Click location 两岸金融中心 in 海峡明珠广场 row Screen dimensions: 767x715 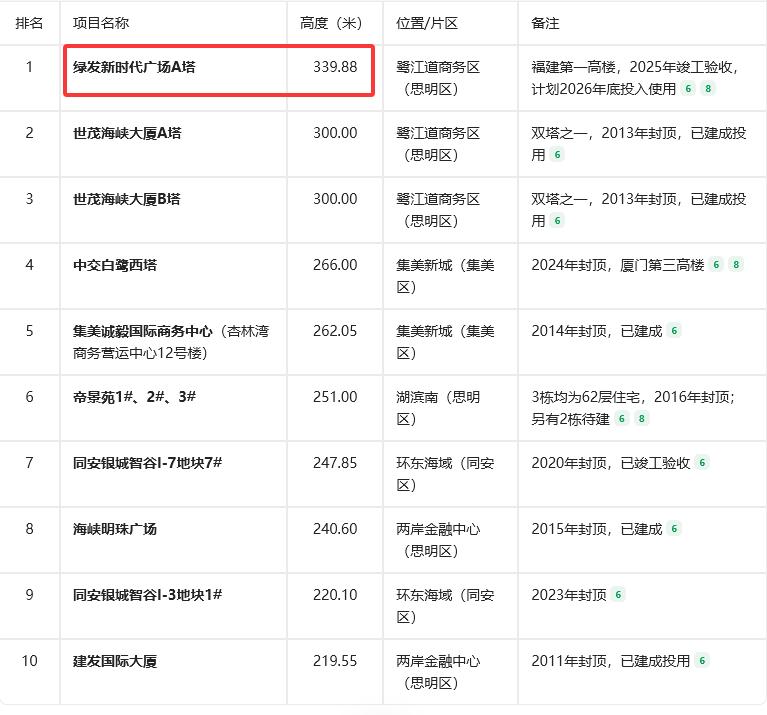coord(438,529)
